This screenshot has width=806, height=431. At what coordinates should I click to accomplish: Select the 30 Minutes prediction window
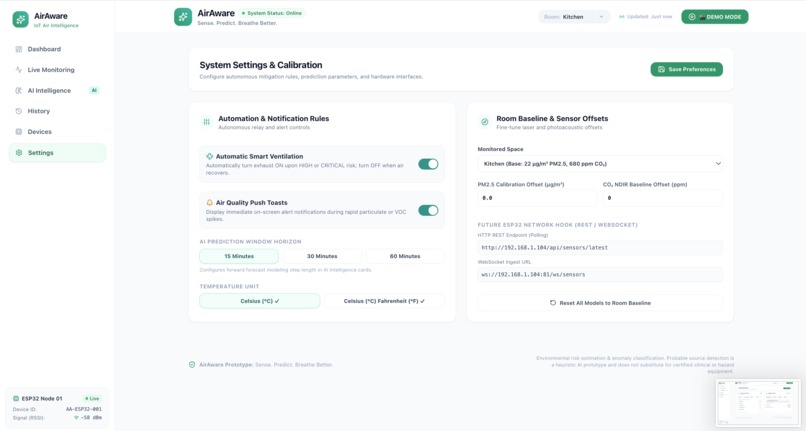(x=322, y=256)
